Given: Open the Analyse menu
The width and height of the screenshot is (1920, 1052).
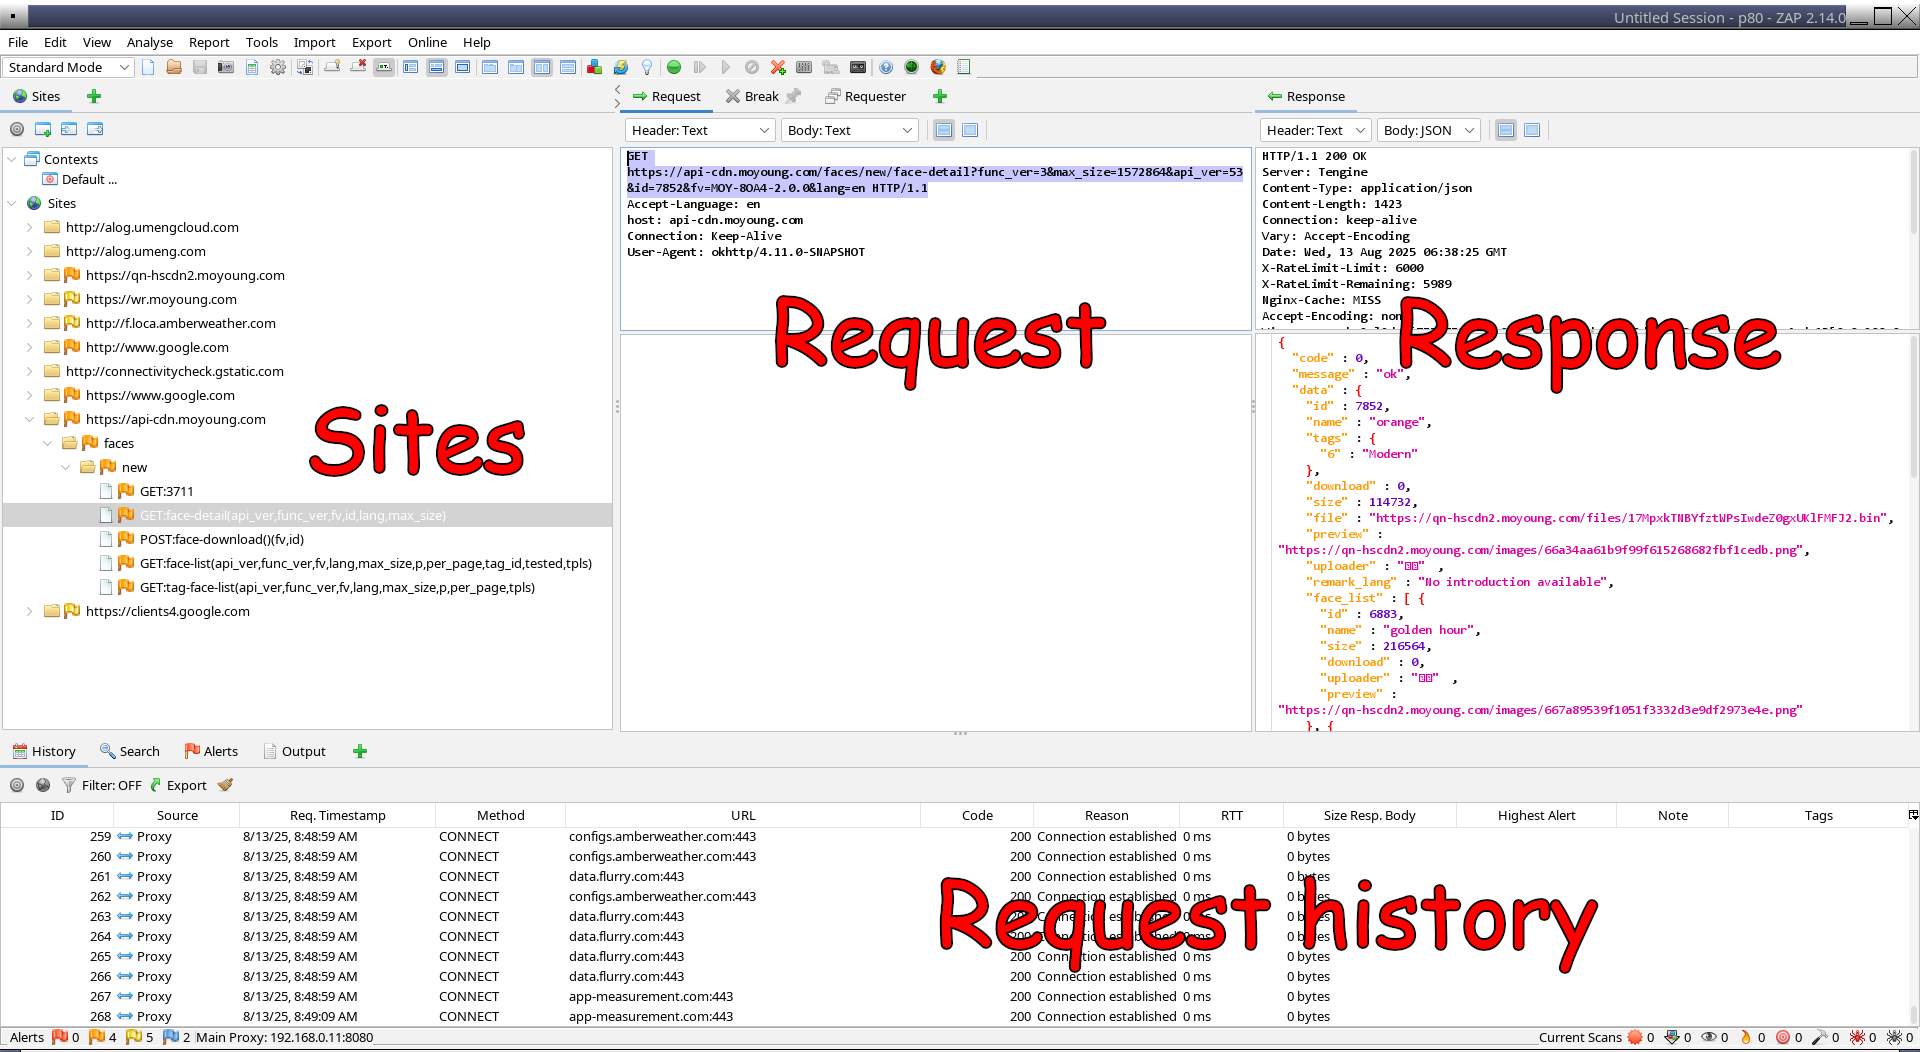Looking at the screenshot, I should 149,42.
